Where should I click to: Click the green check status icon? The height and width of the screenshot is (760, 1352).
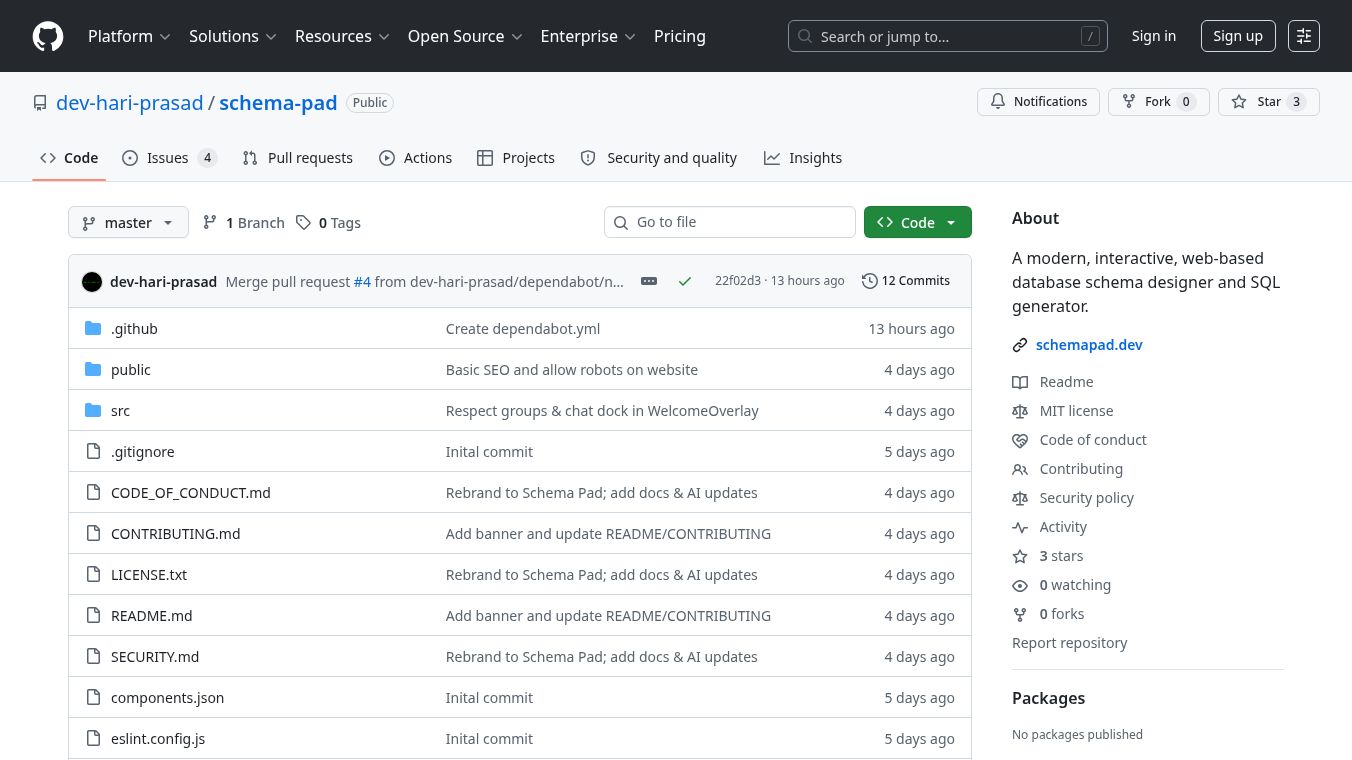685,281
